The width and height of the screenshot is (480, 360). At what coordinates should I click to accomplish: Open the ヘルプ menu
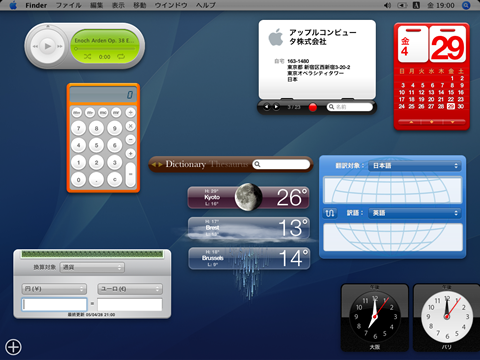(206, 5)
